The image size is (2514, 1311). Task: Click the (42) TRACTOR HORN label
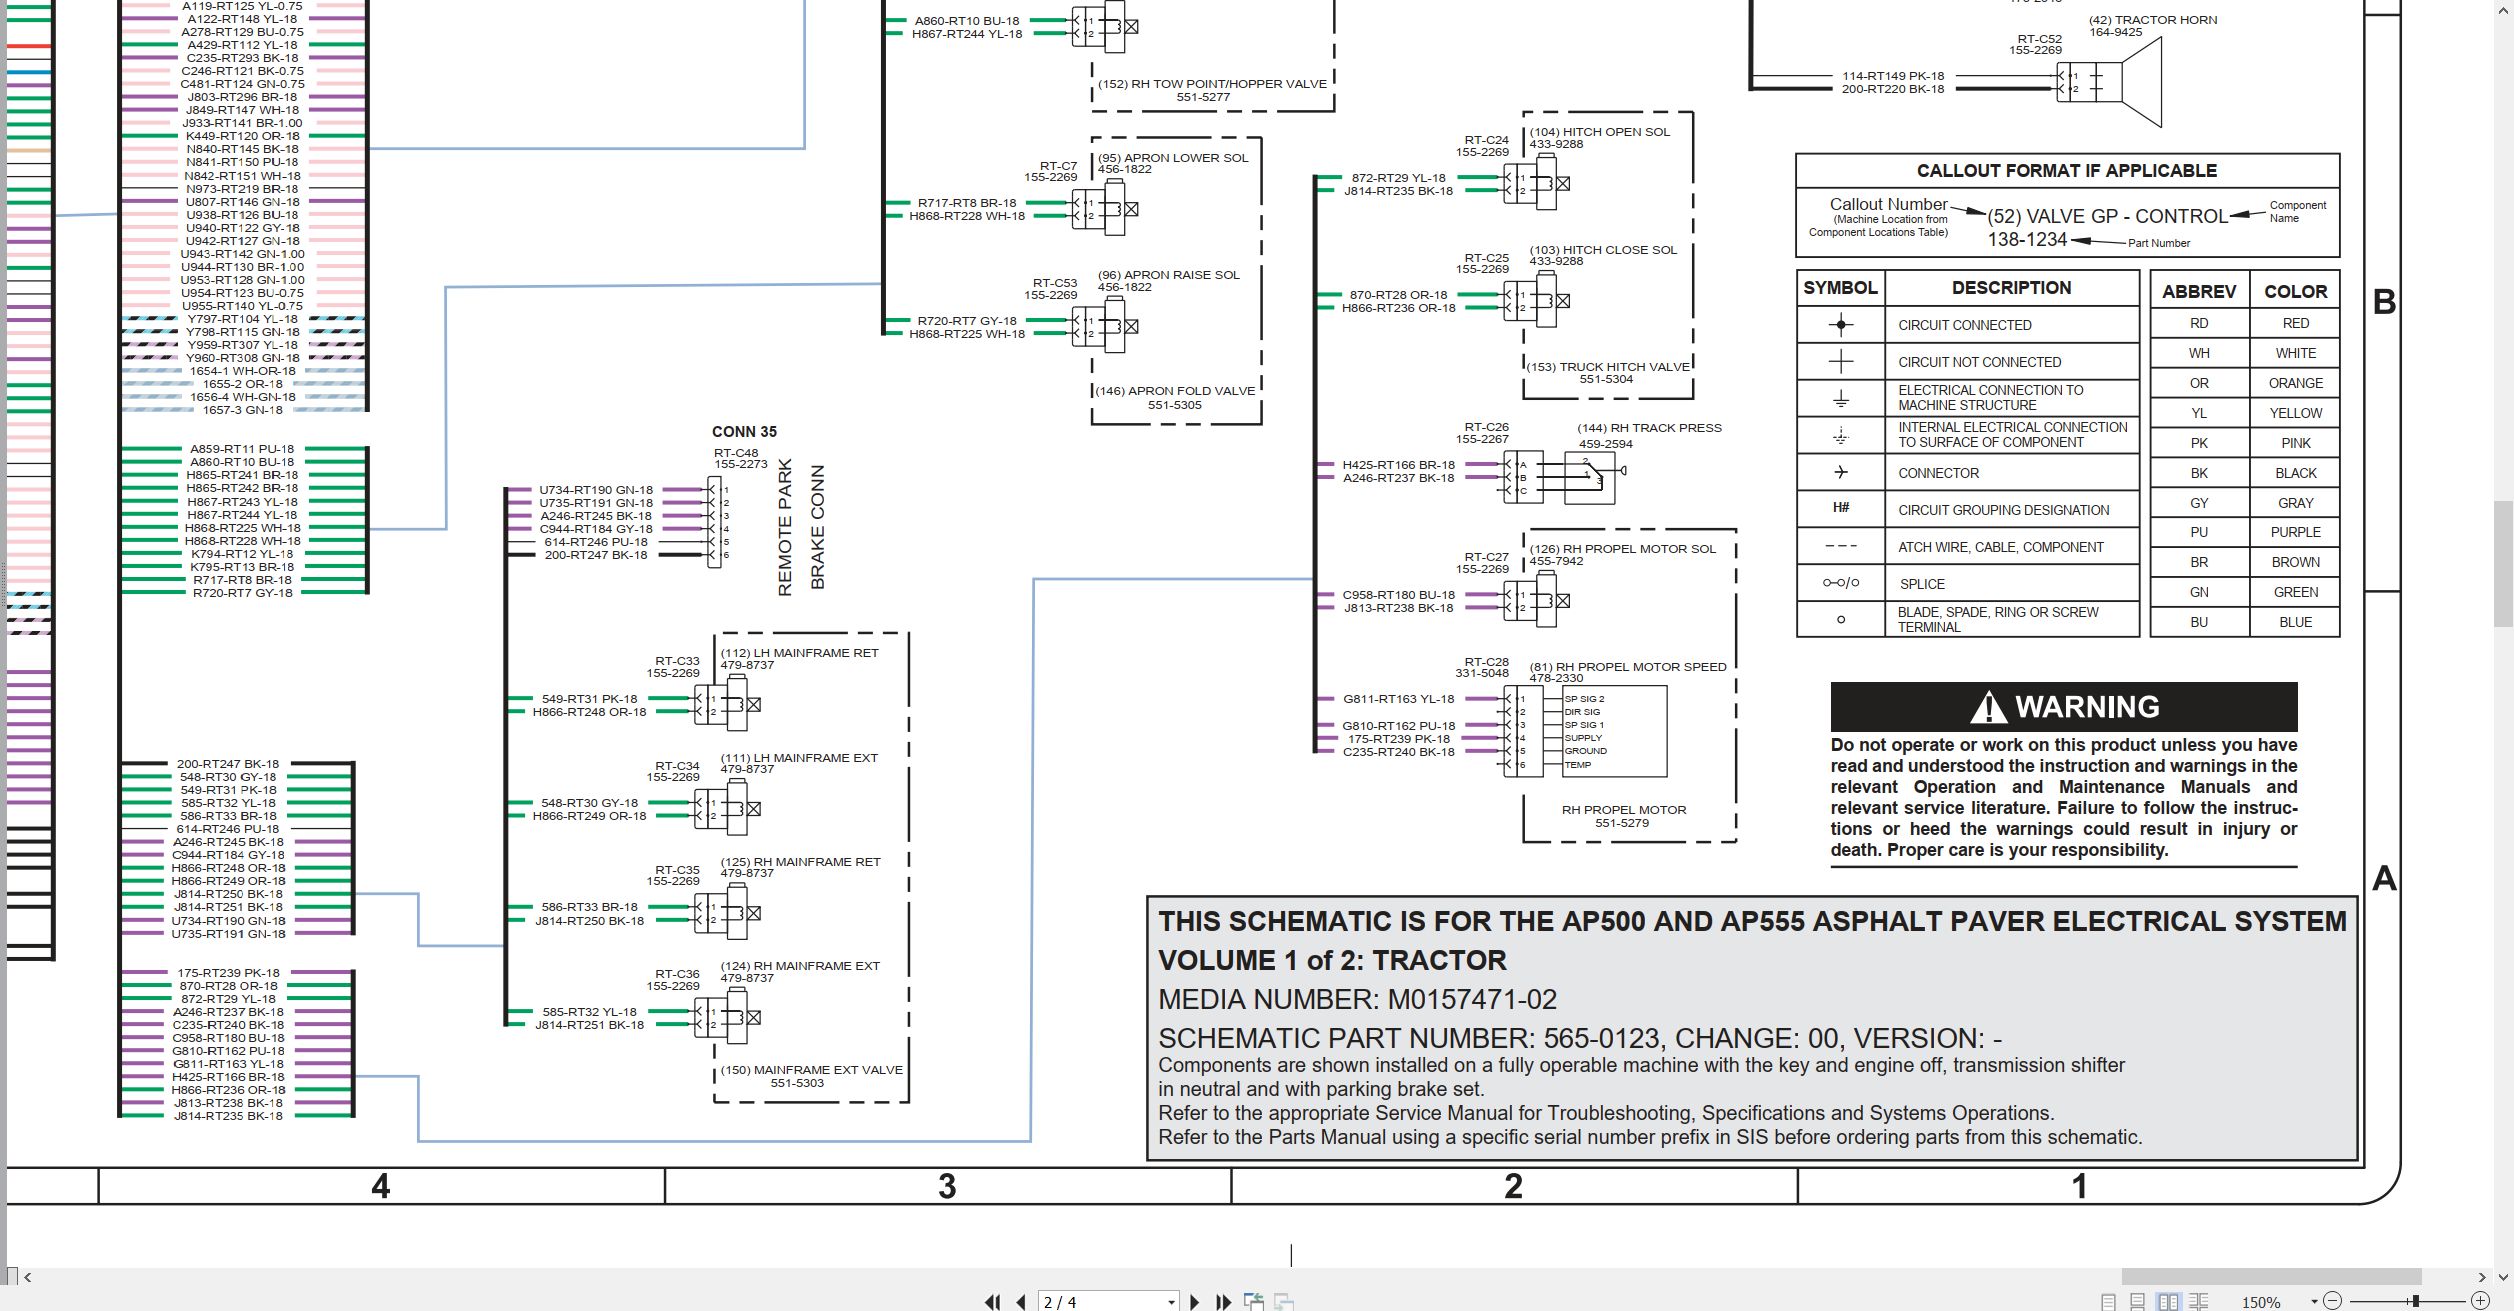2152,20
